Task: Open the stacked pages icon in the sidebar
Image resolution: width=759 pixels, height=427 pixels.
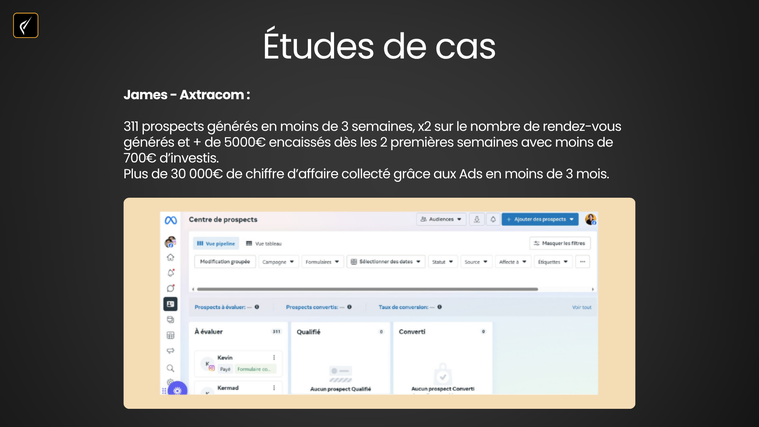Action: tap(170, 320)
